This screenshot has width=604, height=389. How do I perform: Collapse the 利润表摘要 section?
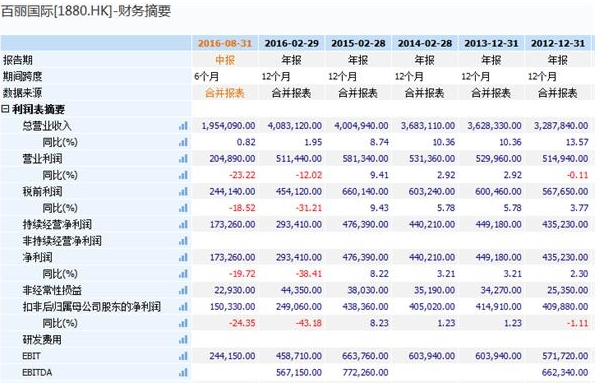pyautogui.click(x=5, y=109)
